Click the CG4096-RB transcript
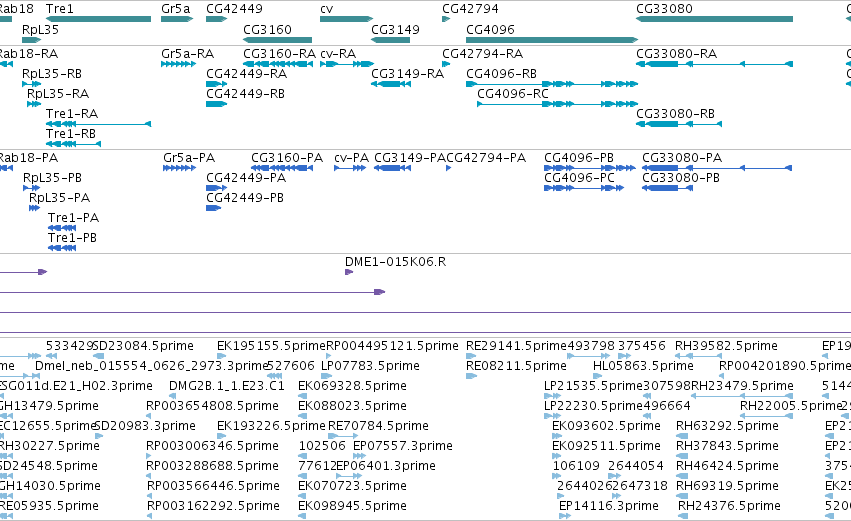851x521 pixels. [x=552, y=84]
